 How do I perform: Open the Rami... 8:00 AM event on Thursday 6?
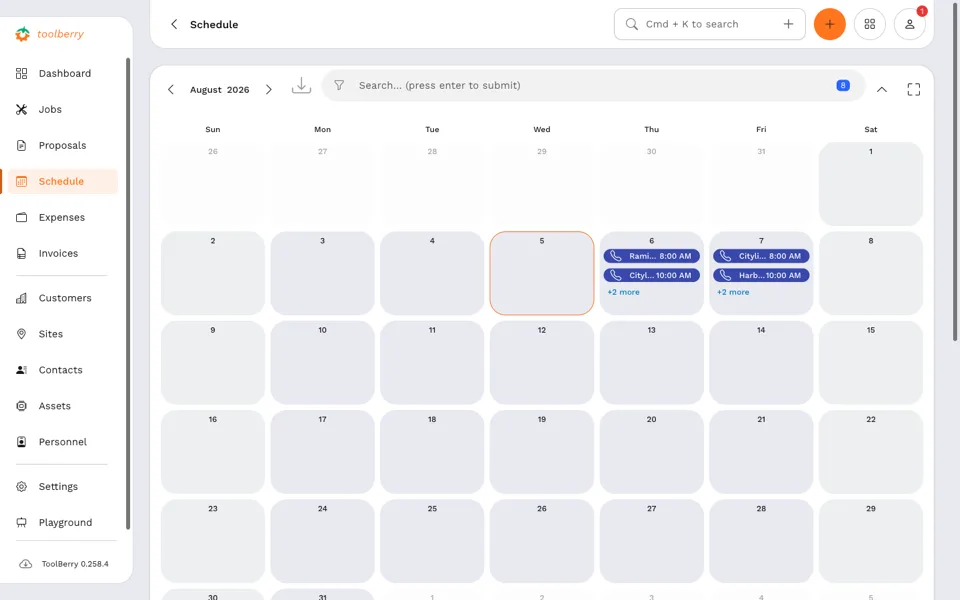(x=651, y=257)
